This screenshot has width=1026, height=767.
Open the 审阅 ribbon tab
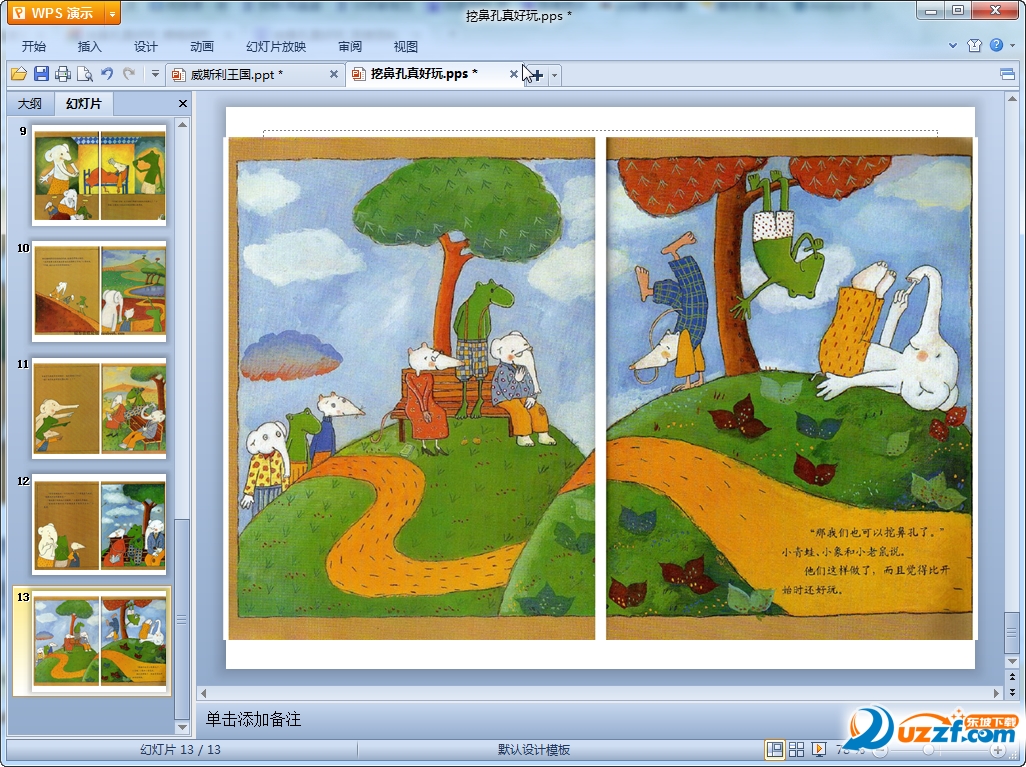click(x=350, y=46)
